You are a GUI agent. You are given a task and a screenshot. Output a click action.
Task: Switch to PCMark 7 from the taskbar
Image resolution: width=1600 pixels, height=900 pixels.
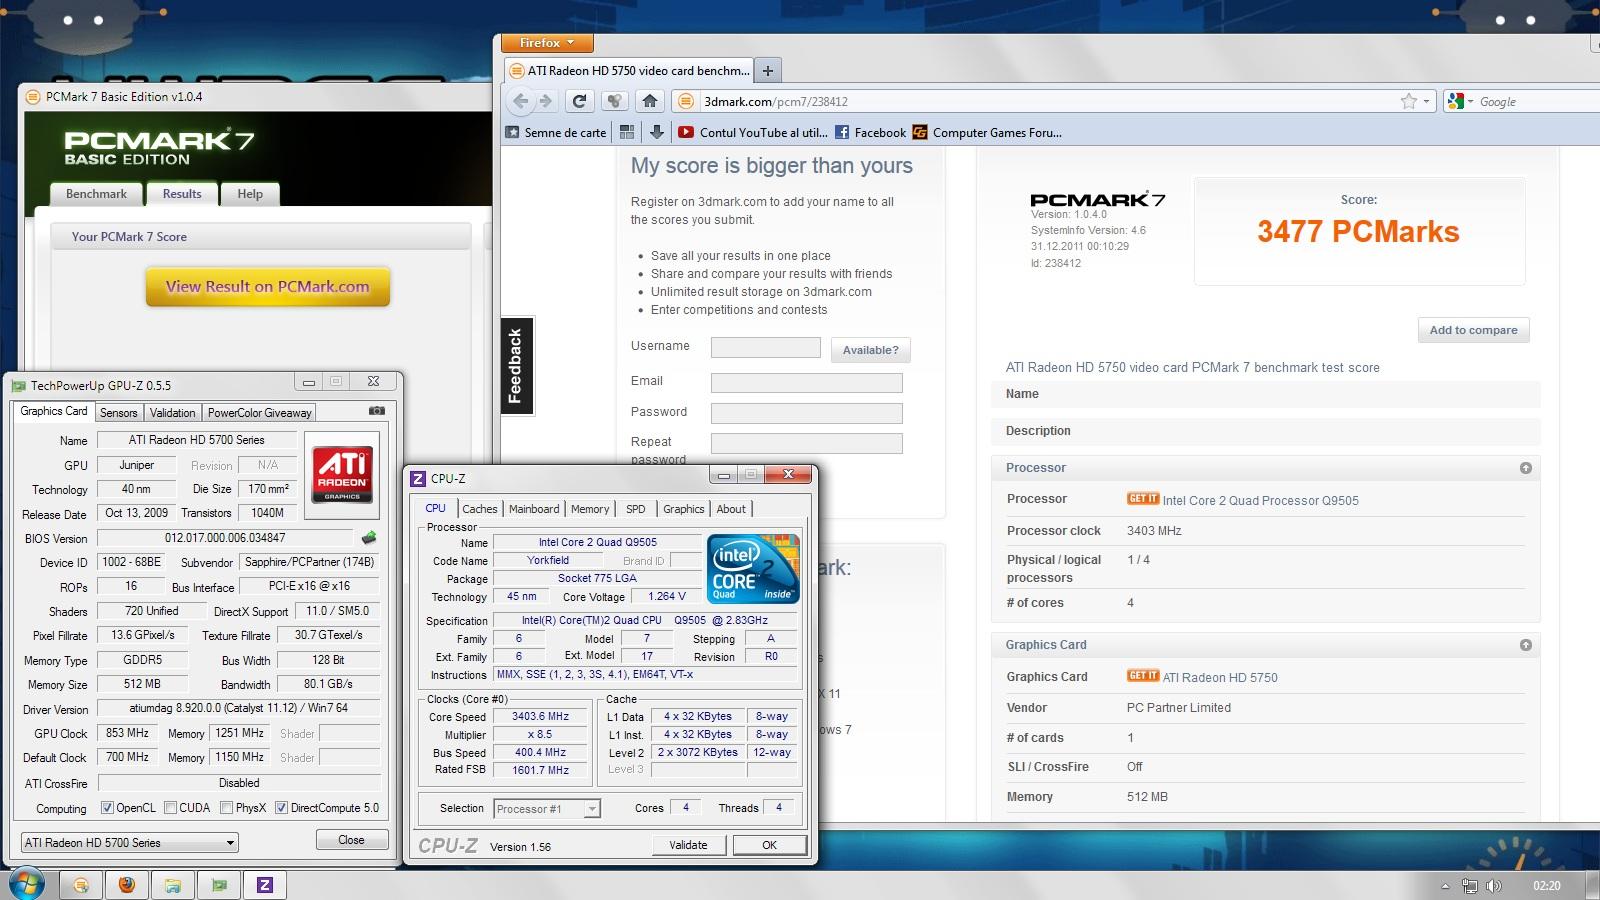pyautogui.click(x=81, y=885)
